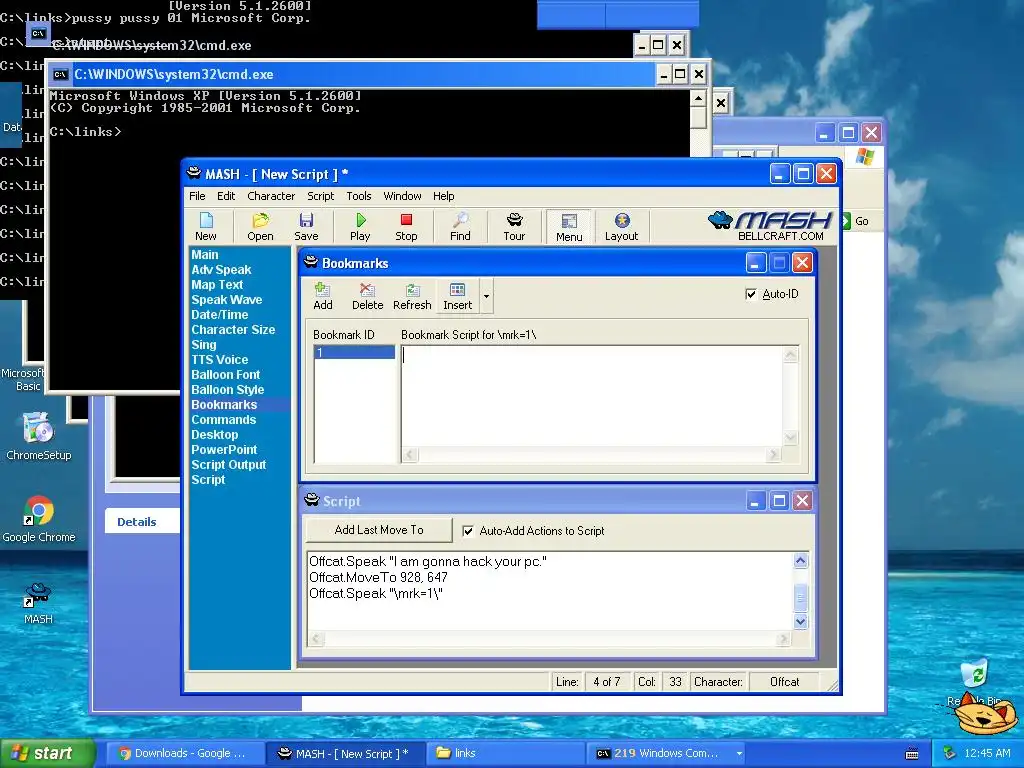1024x768 pixels.
Task: Select Sing in the sidebar
Action: (x=204, y=345)
